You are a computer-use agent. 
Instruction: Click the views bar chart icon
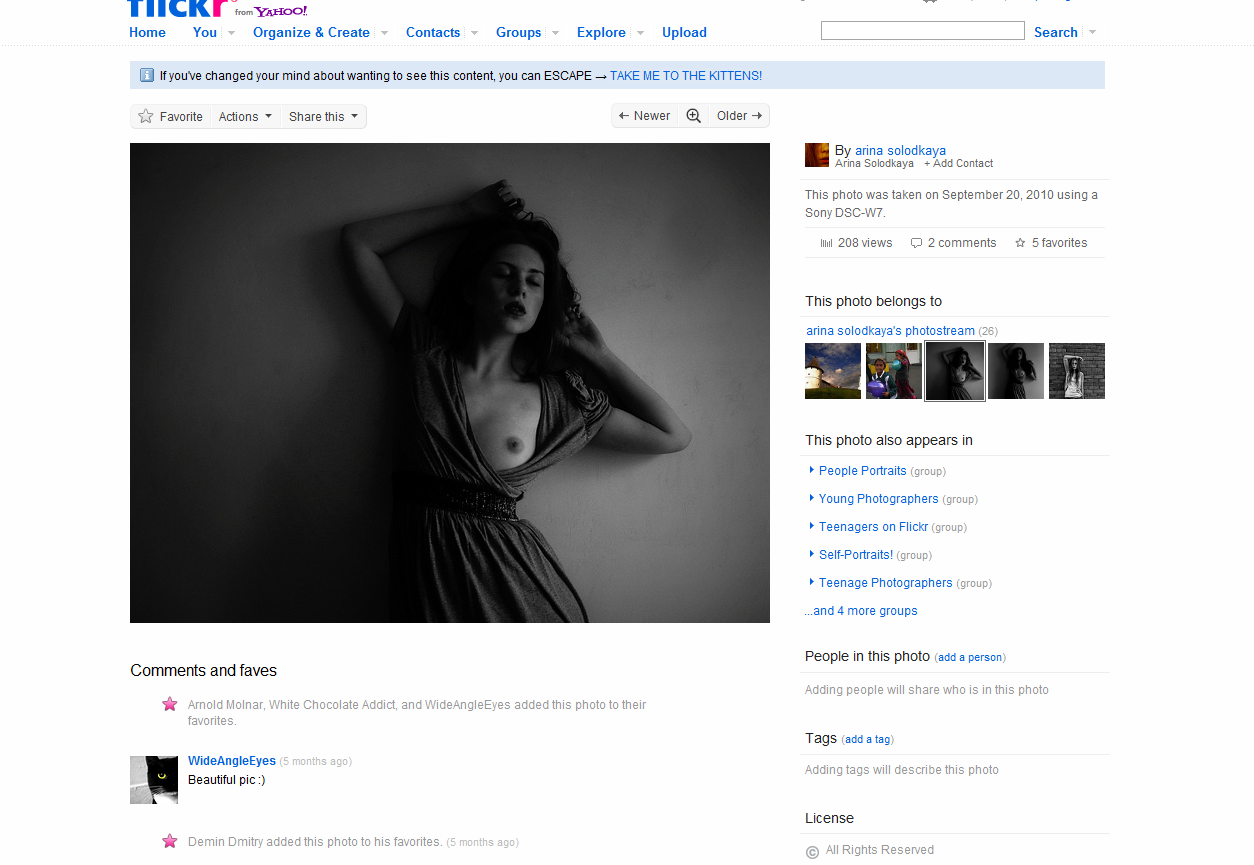click(x=826, y=243)
